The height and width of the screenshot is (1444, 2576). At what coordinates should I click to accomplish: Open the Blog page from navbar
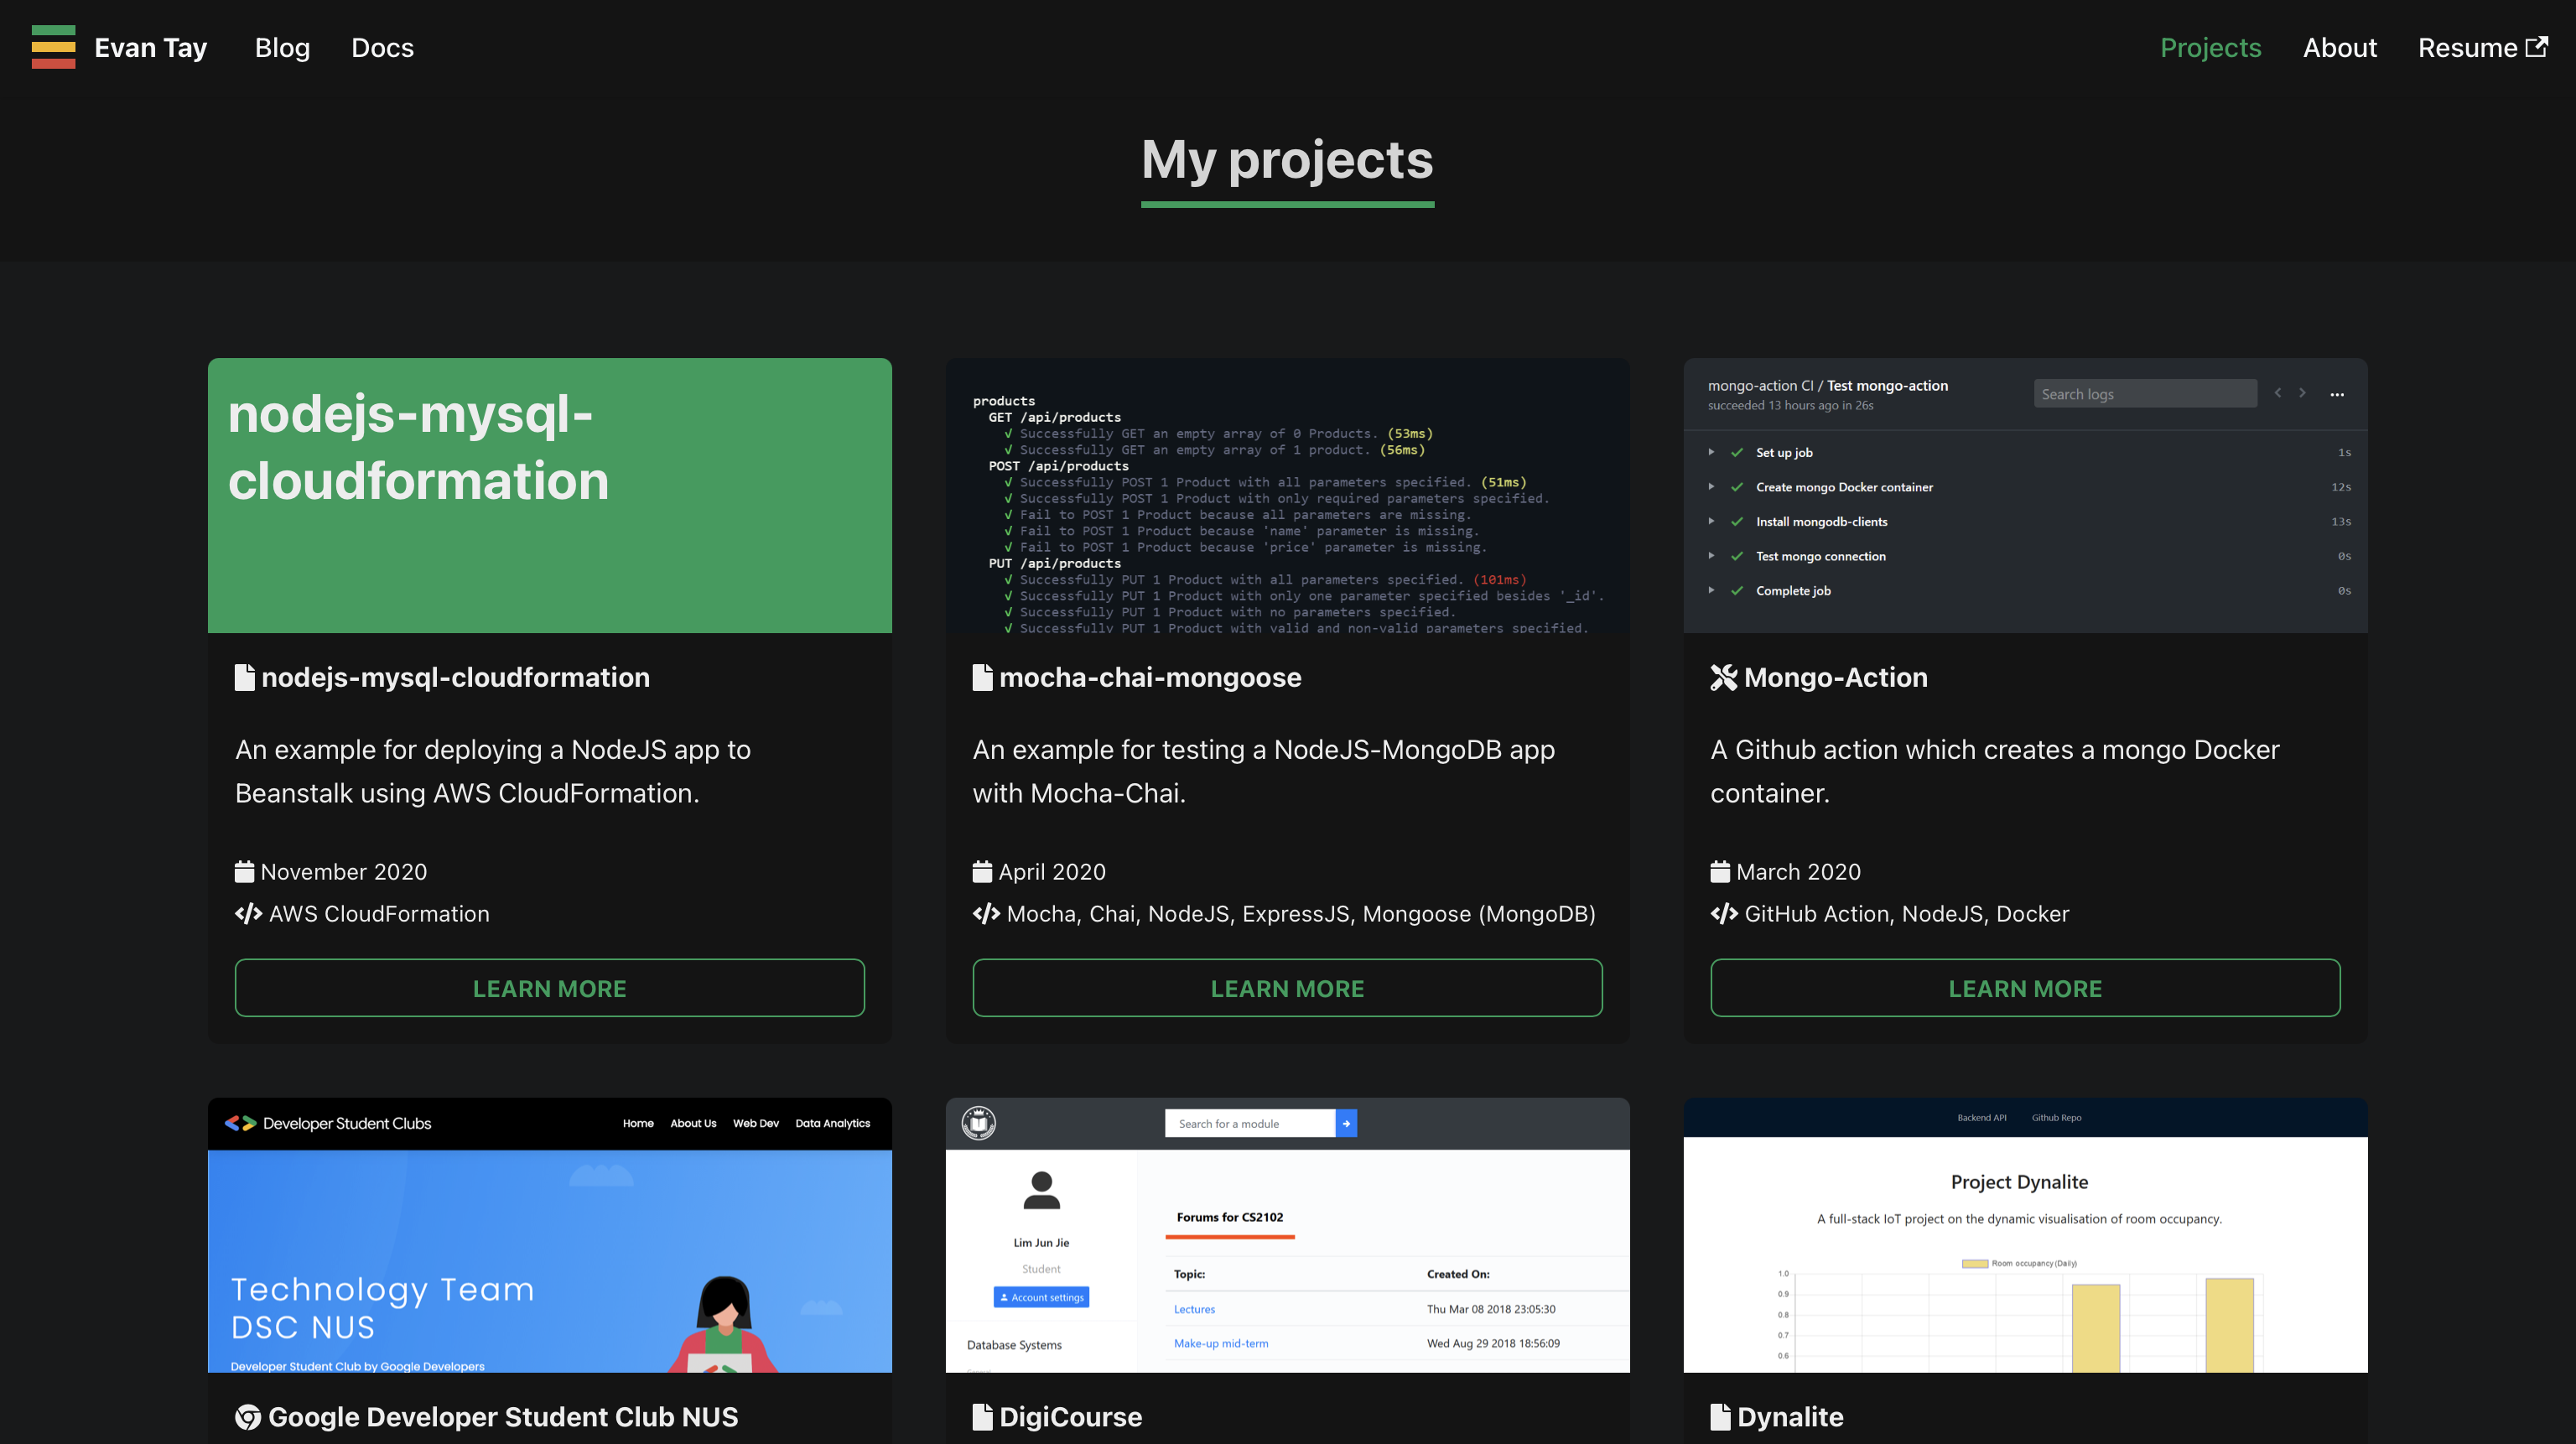coord(282,47)
